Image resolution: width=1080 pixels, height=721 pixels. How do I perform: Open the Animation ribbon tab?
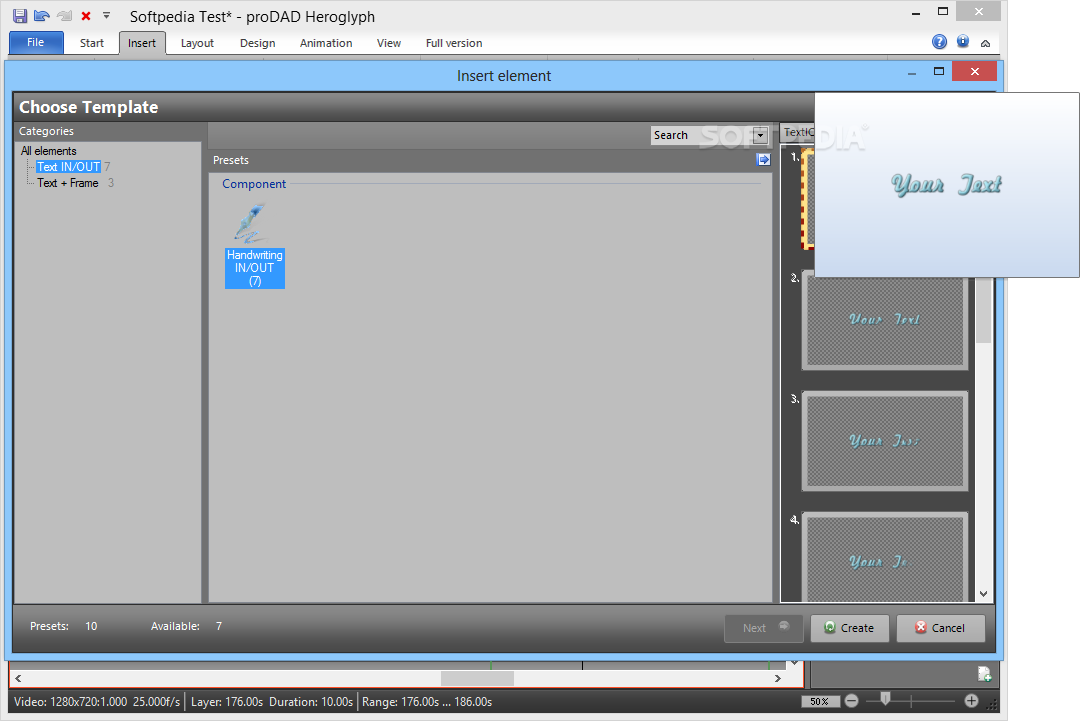pos(326,43)
